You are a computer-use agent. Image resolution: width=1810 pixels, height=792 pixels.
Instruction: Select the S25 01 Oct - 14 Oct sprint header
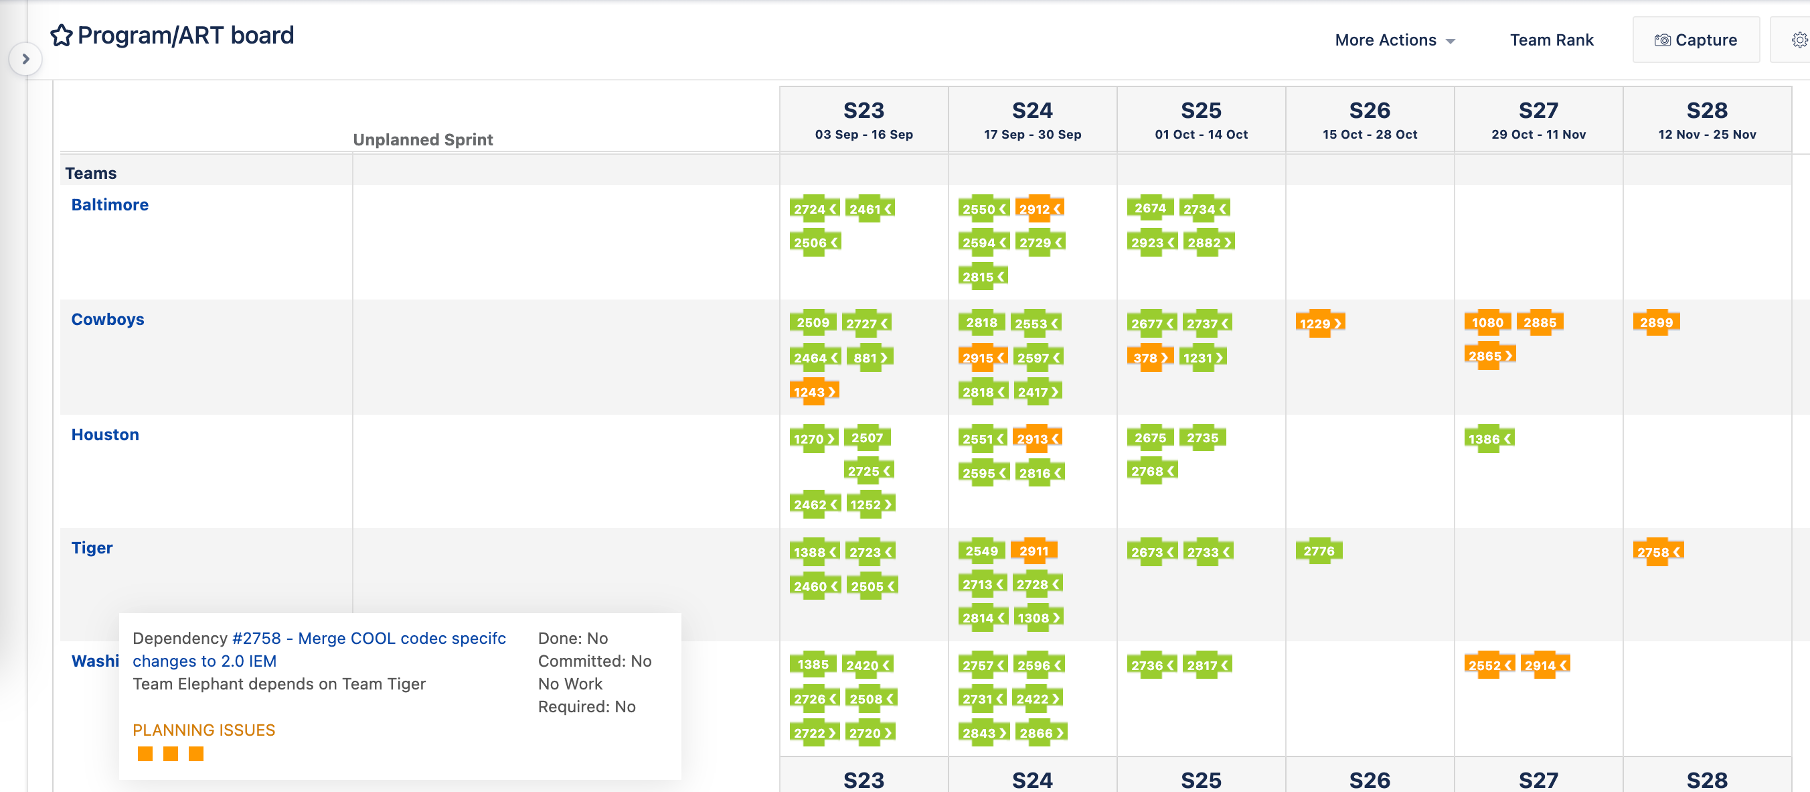1201,120
